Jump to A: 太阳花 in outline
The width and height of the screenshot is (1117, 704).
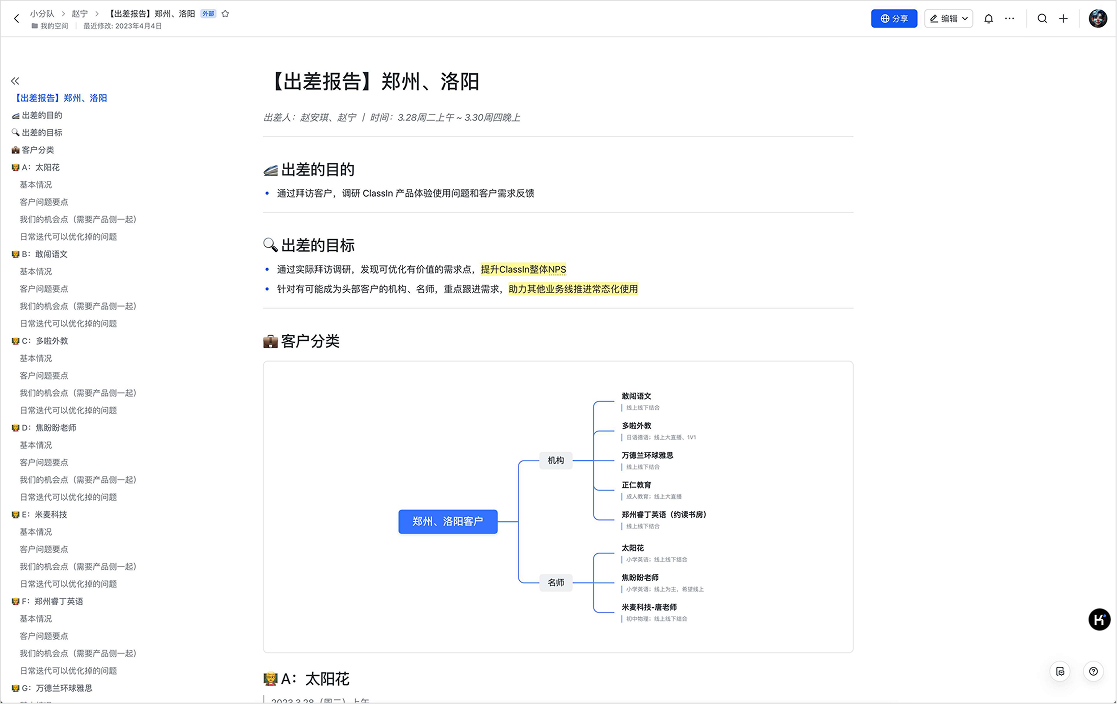tap(36, 167)
